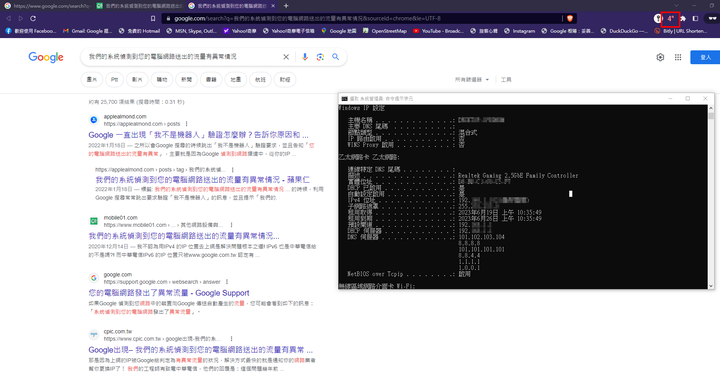Open the Google apps grid

[678, 57]
